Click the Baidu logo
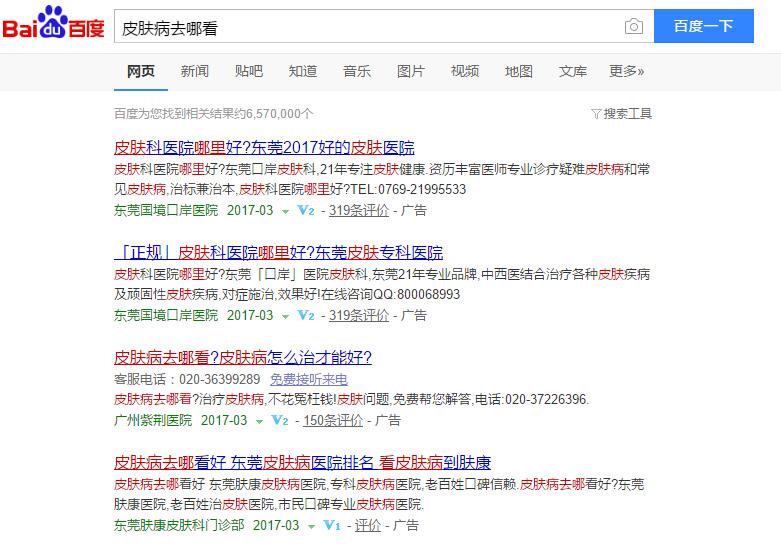Screen dimensions: 781x547 click(x=53, y=22)
